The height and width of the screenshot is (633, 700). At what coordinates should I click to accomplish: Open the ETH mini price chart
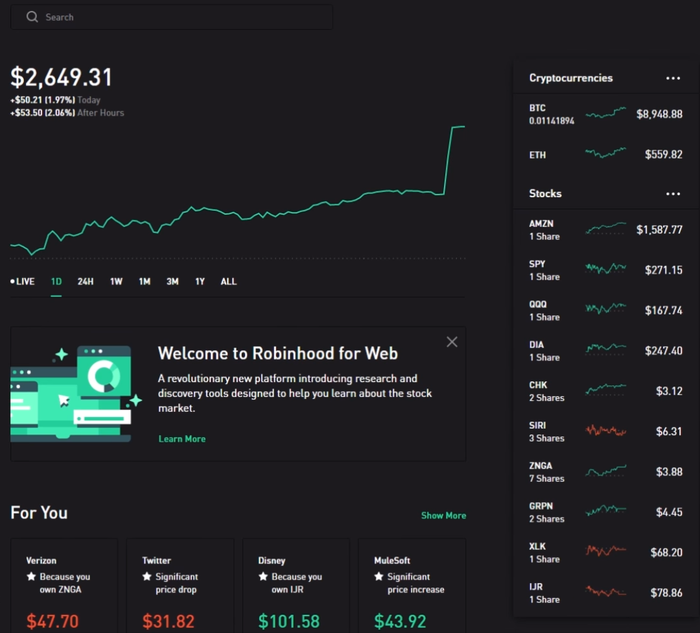coord(606,154)
